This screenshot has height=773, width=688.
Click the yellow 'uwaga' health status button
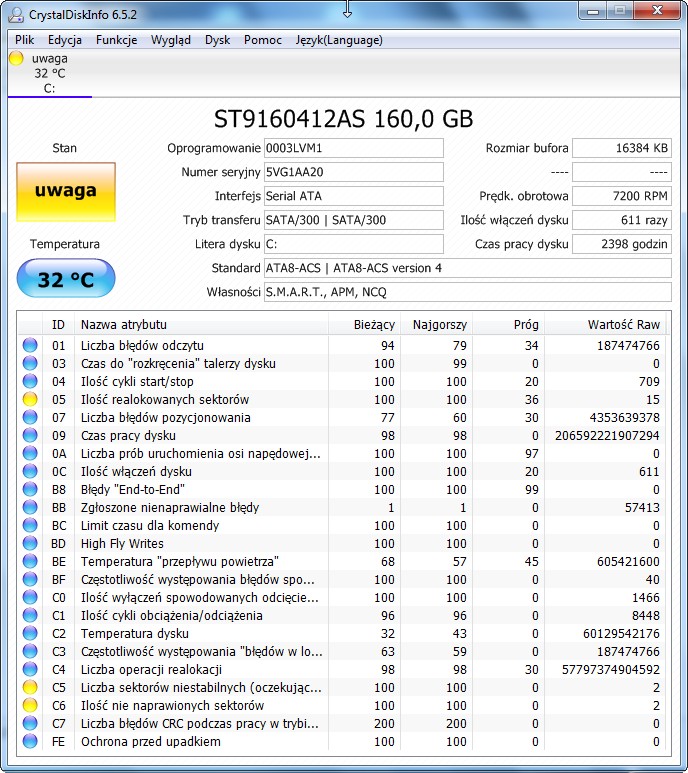(x=66, y=192)
